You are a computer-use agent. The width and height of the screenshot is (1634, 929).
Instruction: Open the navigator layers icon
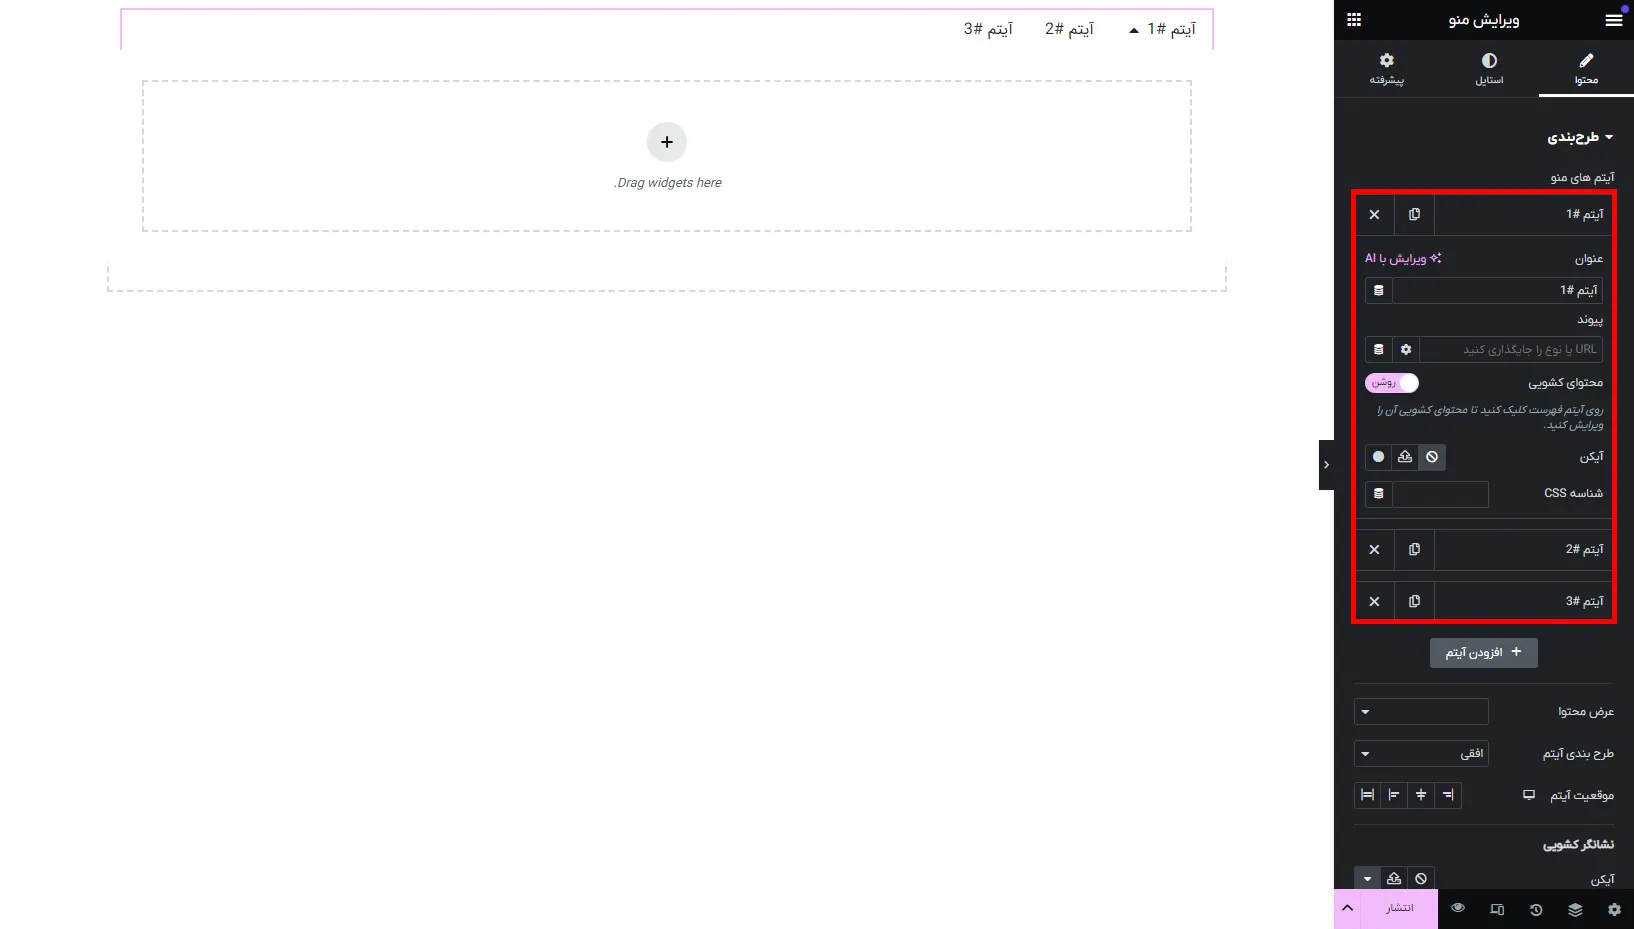1575,909
